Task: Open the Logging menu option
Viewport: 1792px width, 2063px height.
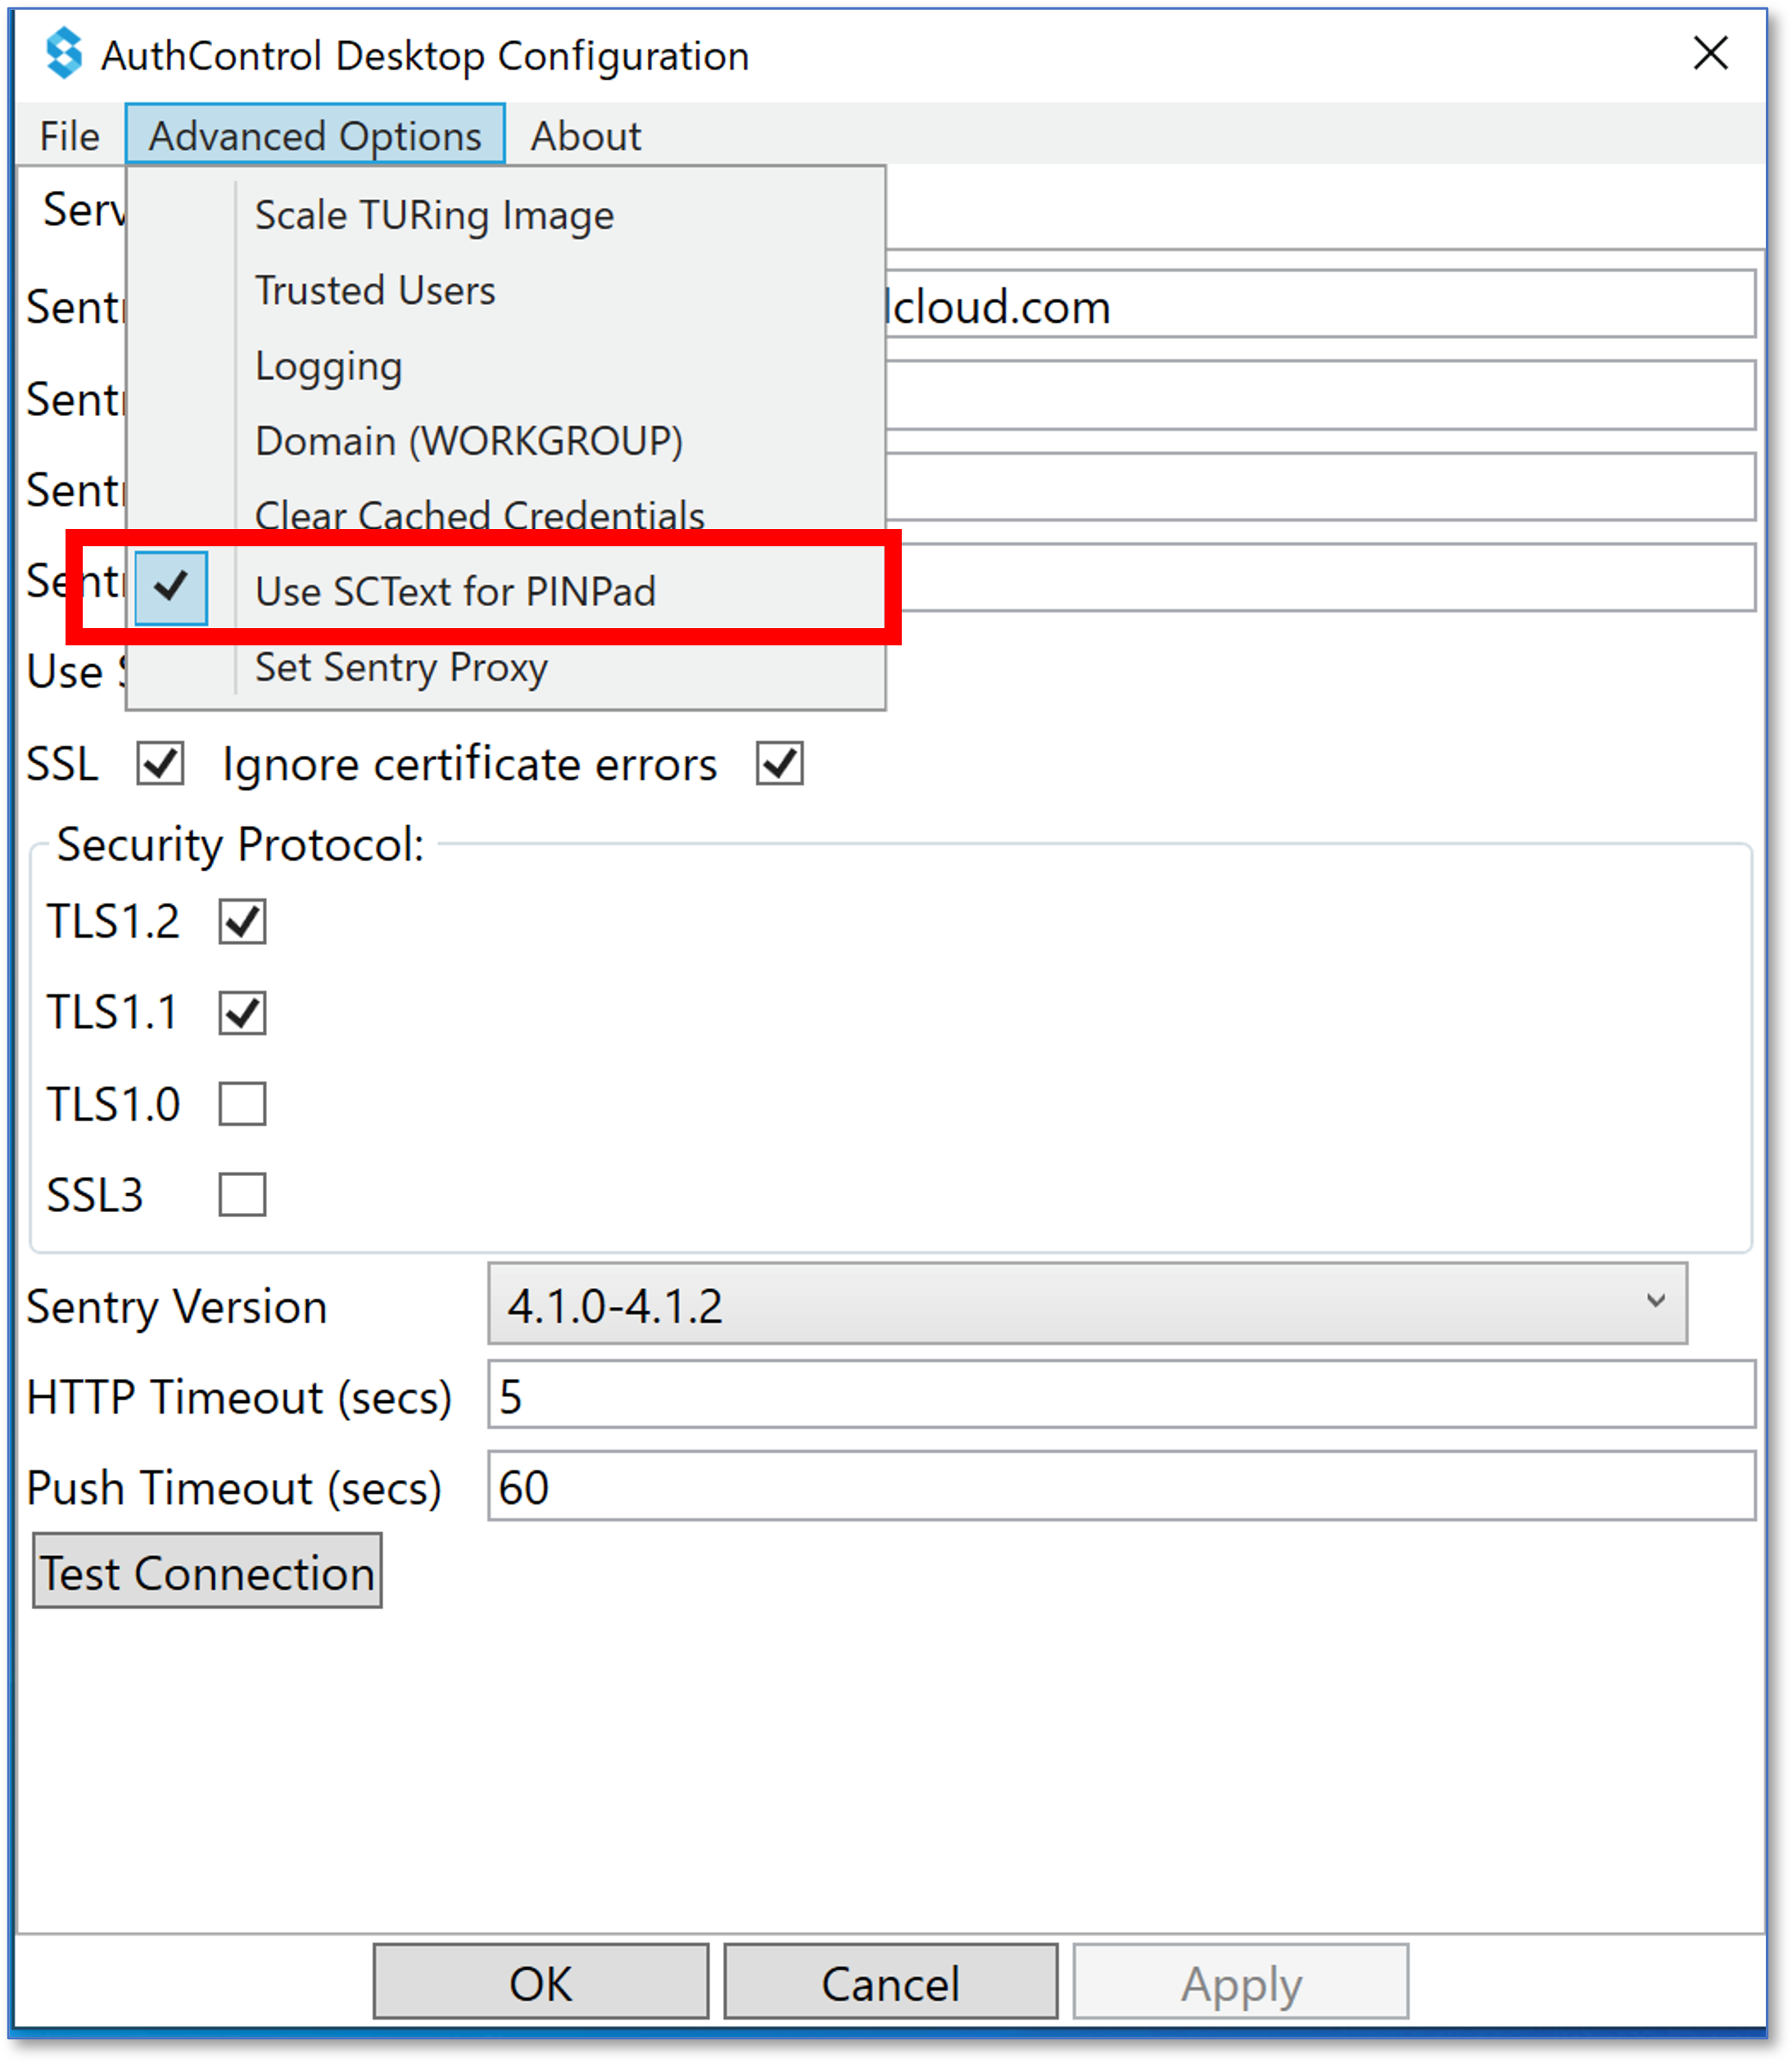Action: (506, 366)
